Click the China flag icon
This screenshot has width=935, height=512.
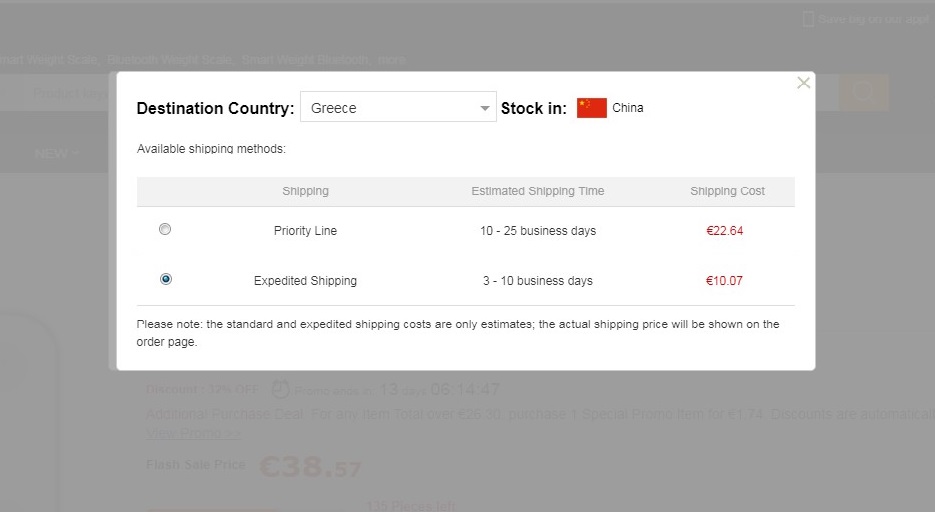click(x=591, y=108)
